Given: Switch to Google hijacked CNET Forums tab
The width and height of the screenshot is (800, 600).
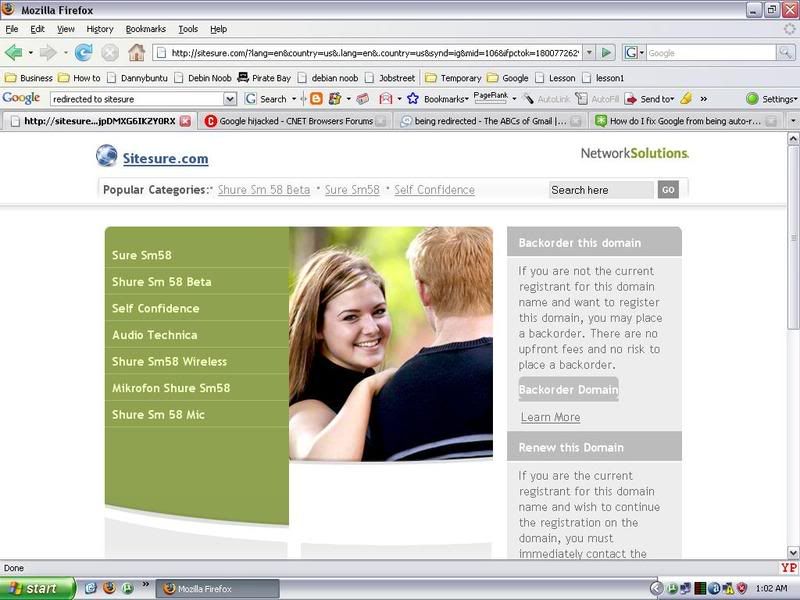Looking at the screenshot, I should [294, 121].
